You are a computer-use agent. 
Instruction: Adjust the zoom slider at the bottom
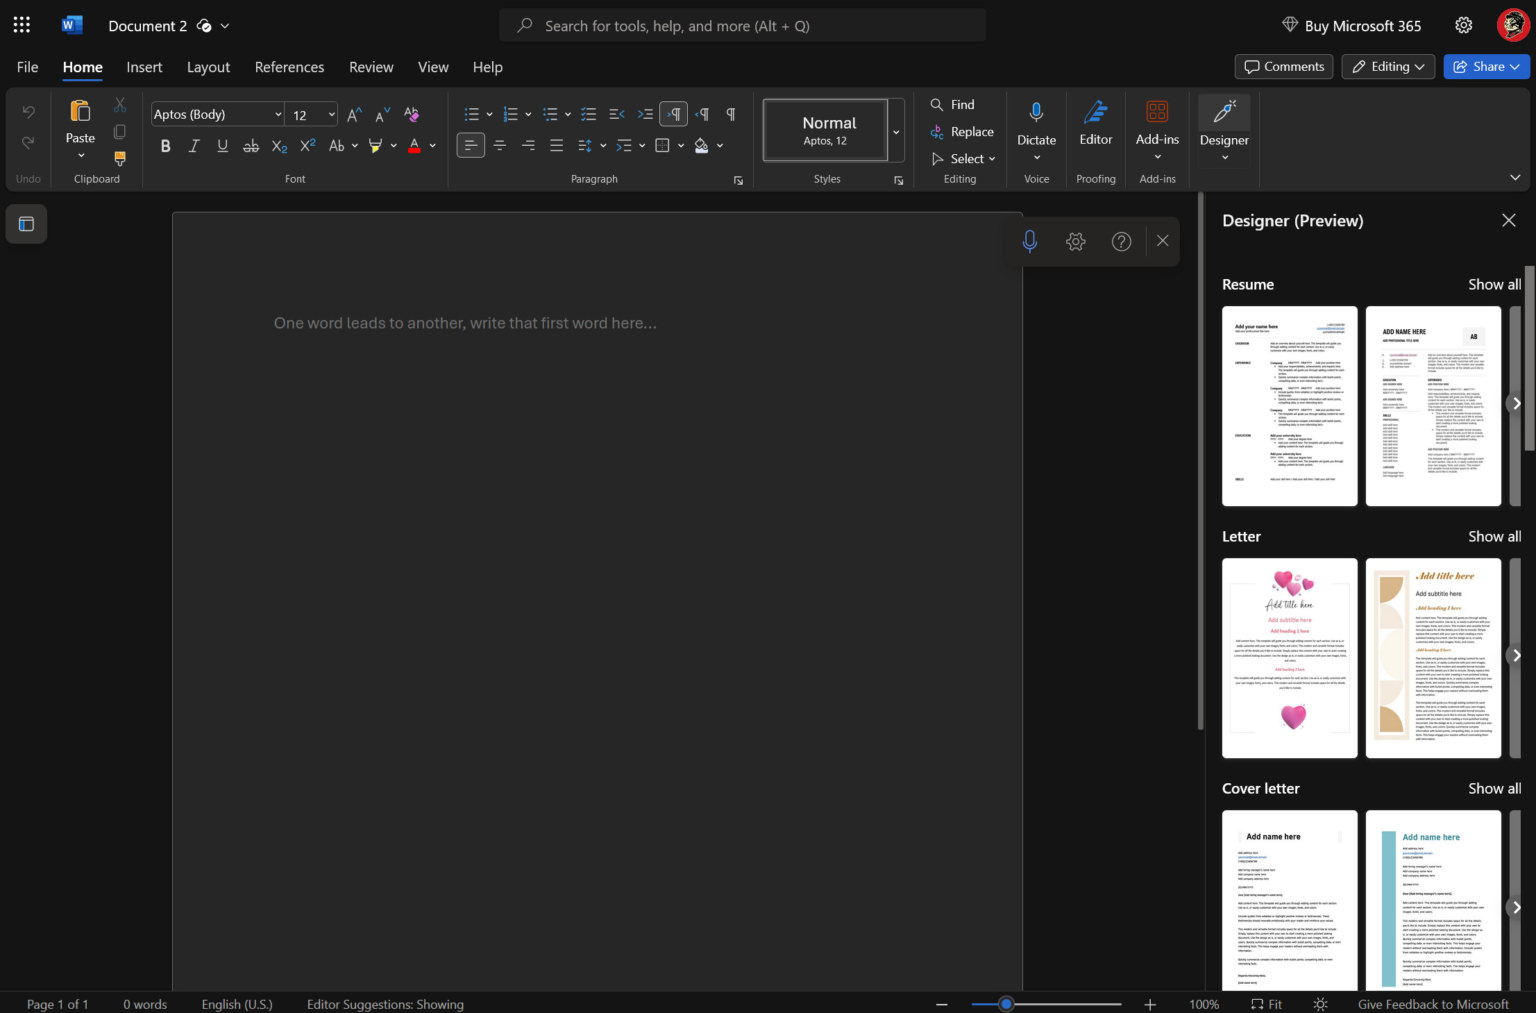(x=1006, y=1003)
